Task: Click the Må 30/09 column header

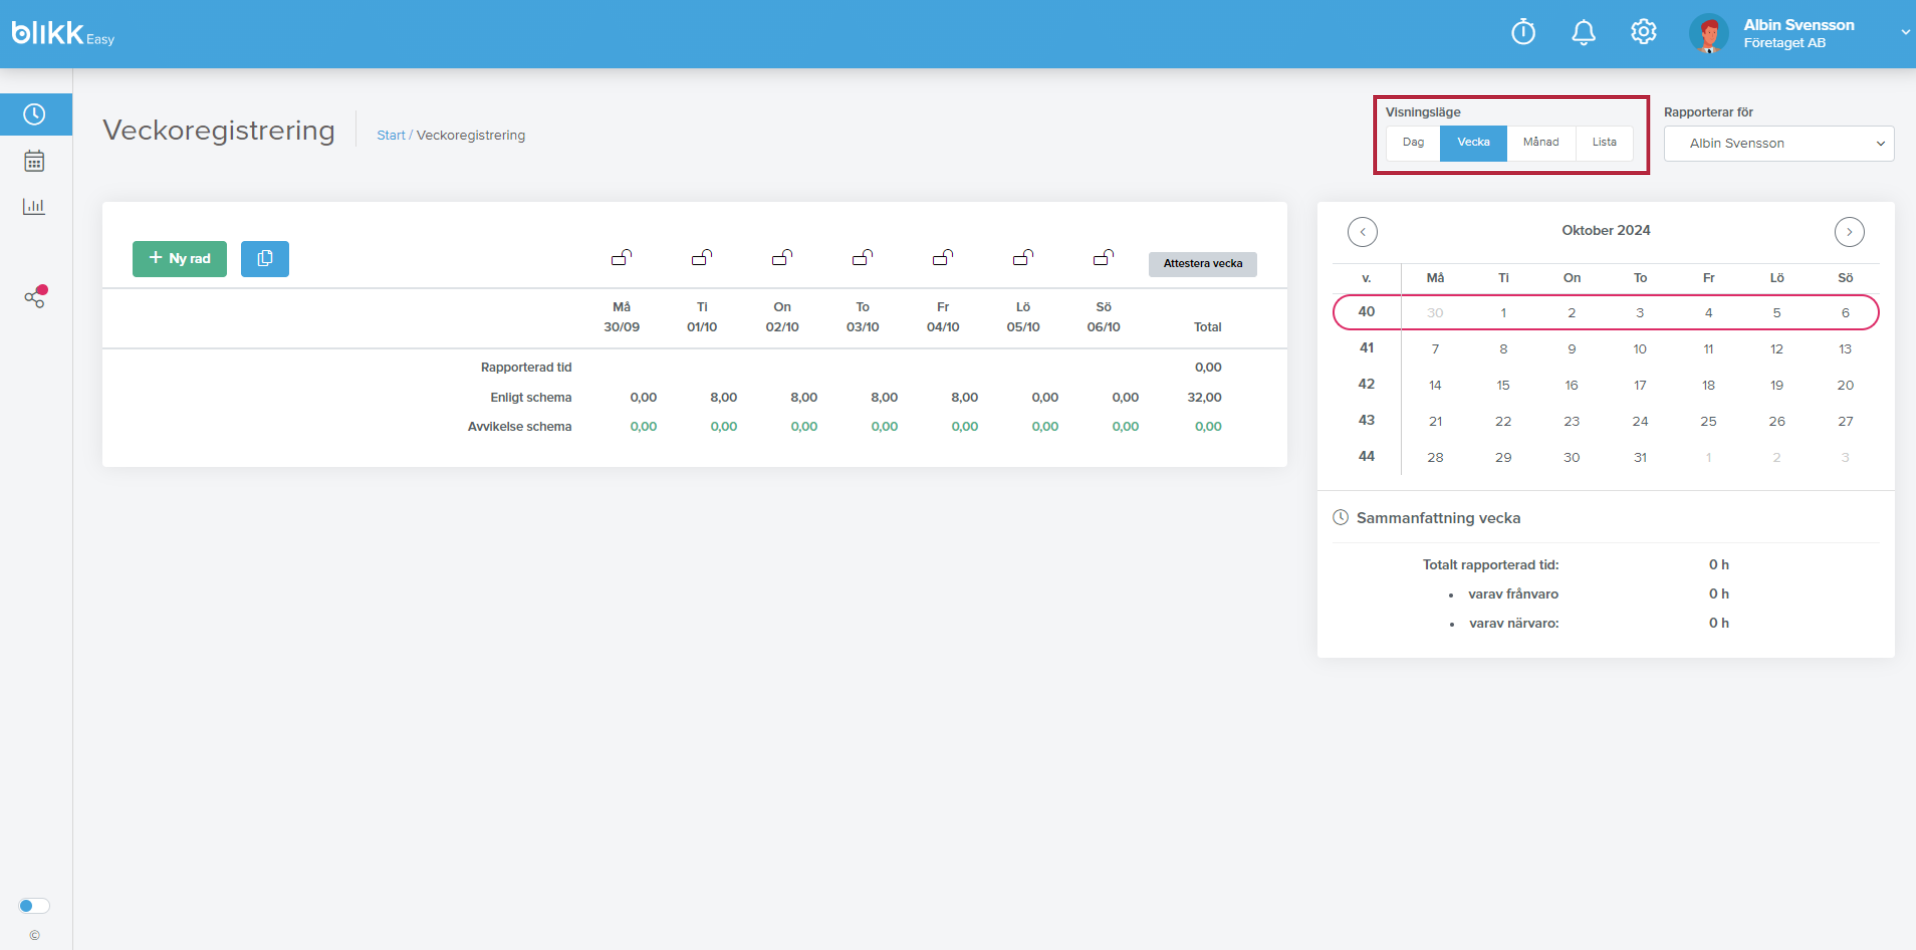Action: (x=622, y=317)
